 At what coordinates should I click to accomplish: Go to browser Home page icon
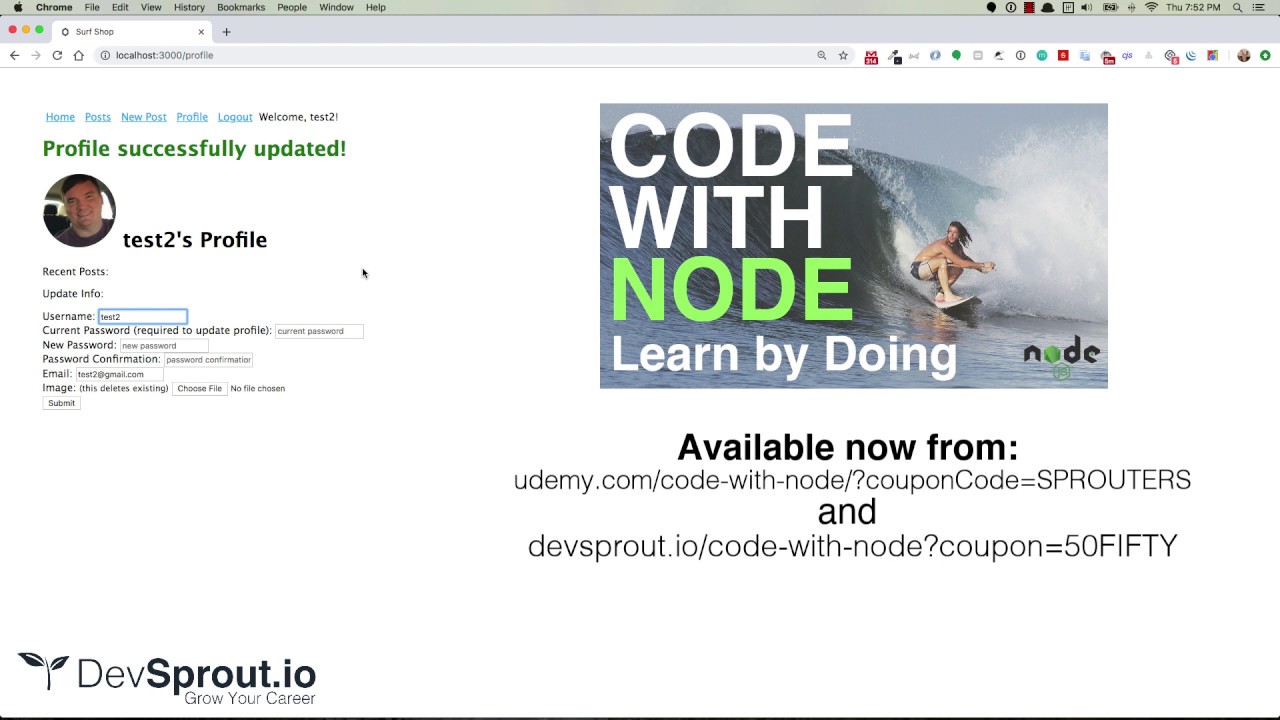pos(79,55)
